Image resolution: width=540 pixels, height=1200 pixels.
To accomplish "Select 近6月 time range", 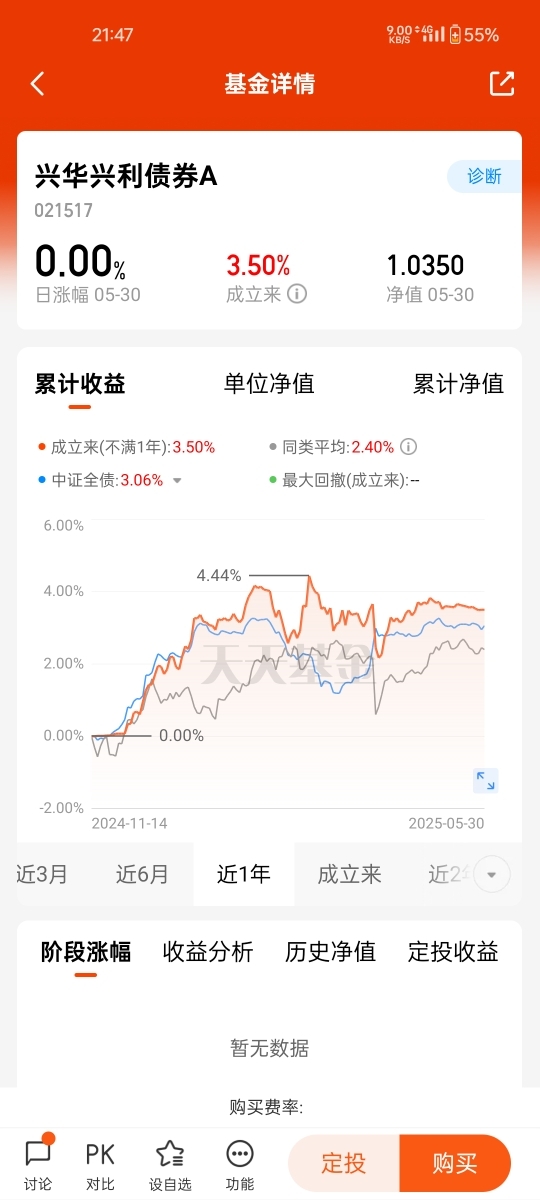I will 142,874.
